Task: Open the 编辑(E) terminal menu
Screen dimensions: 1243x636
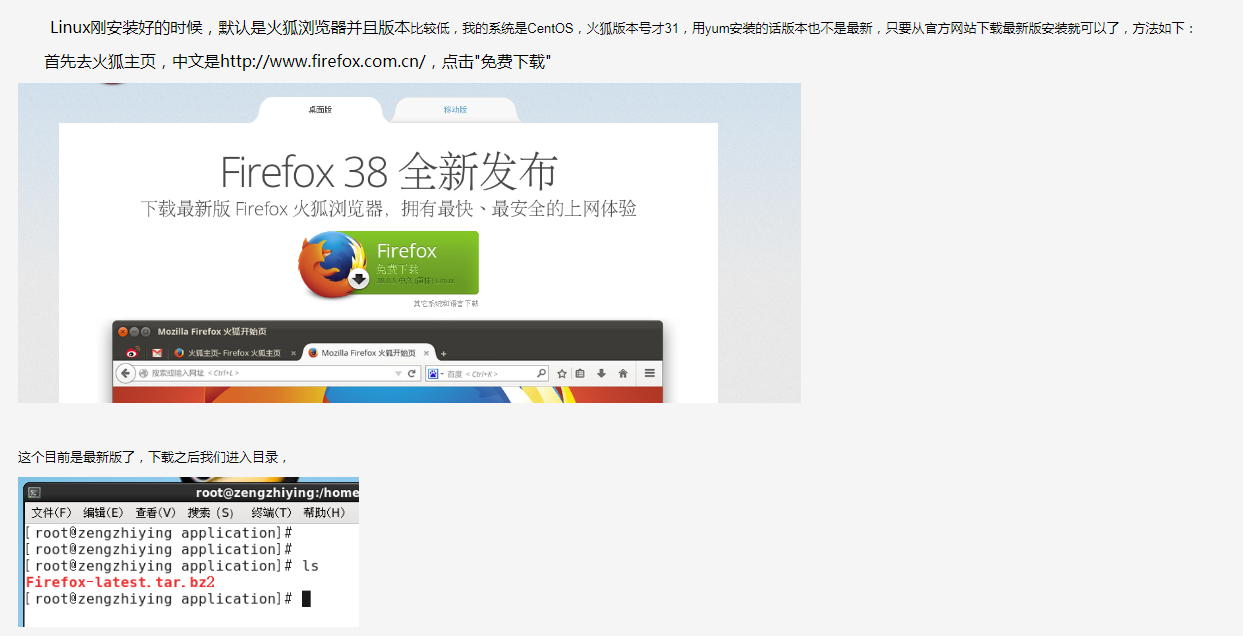Action: (103, 512)
